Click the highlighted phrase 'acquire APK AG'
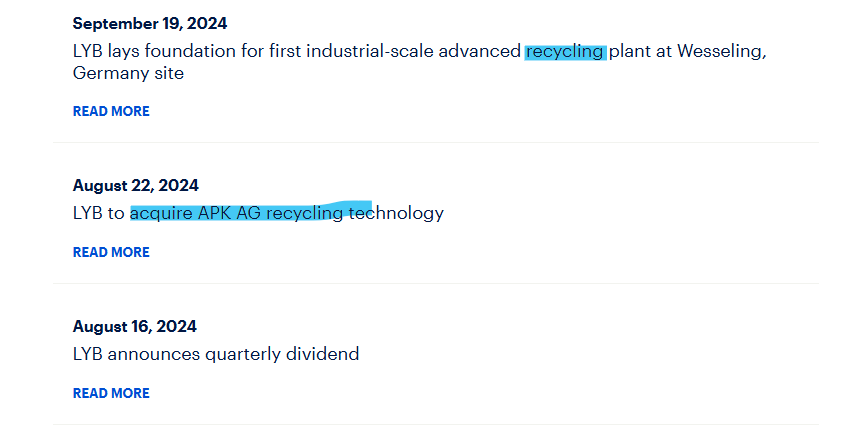Screen dimensions: 856x437 tap(195, 213)
